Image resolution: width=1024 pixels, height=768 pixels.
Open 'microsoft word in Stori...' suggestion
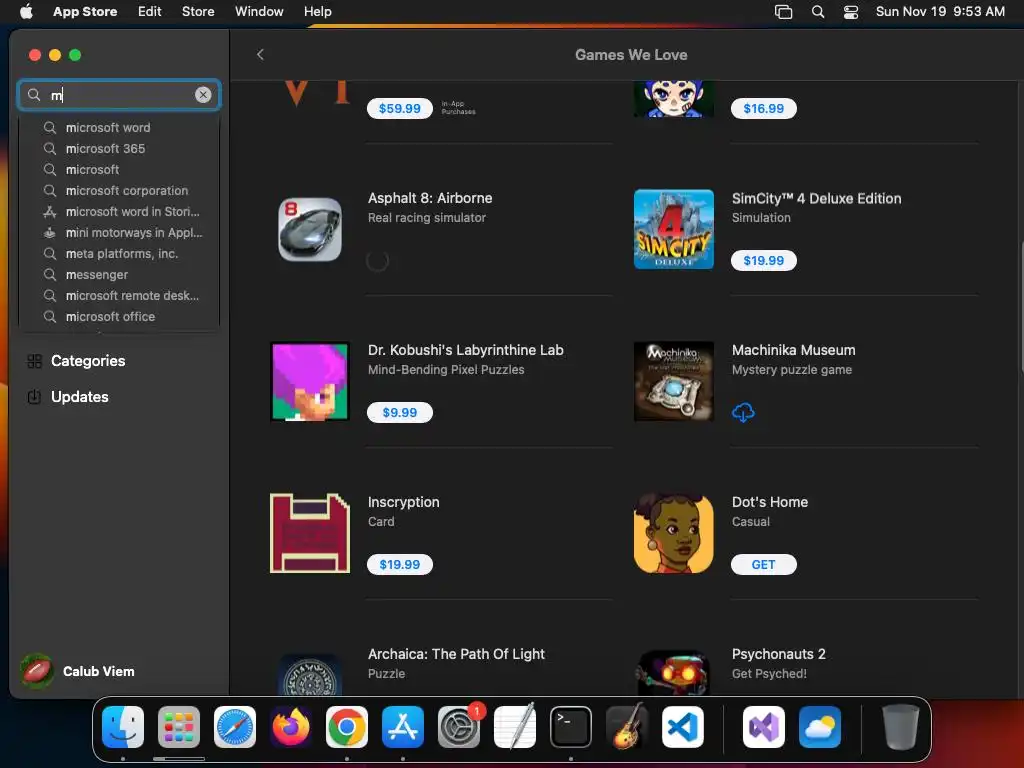tap(119, 212)
